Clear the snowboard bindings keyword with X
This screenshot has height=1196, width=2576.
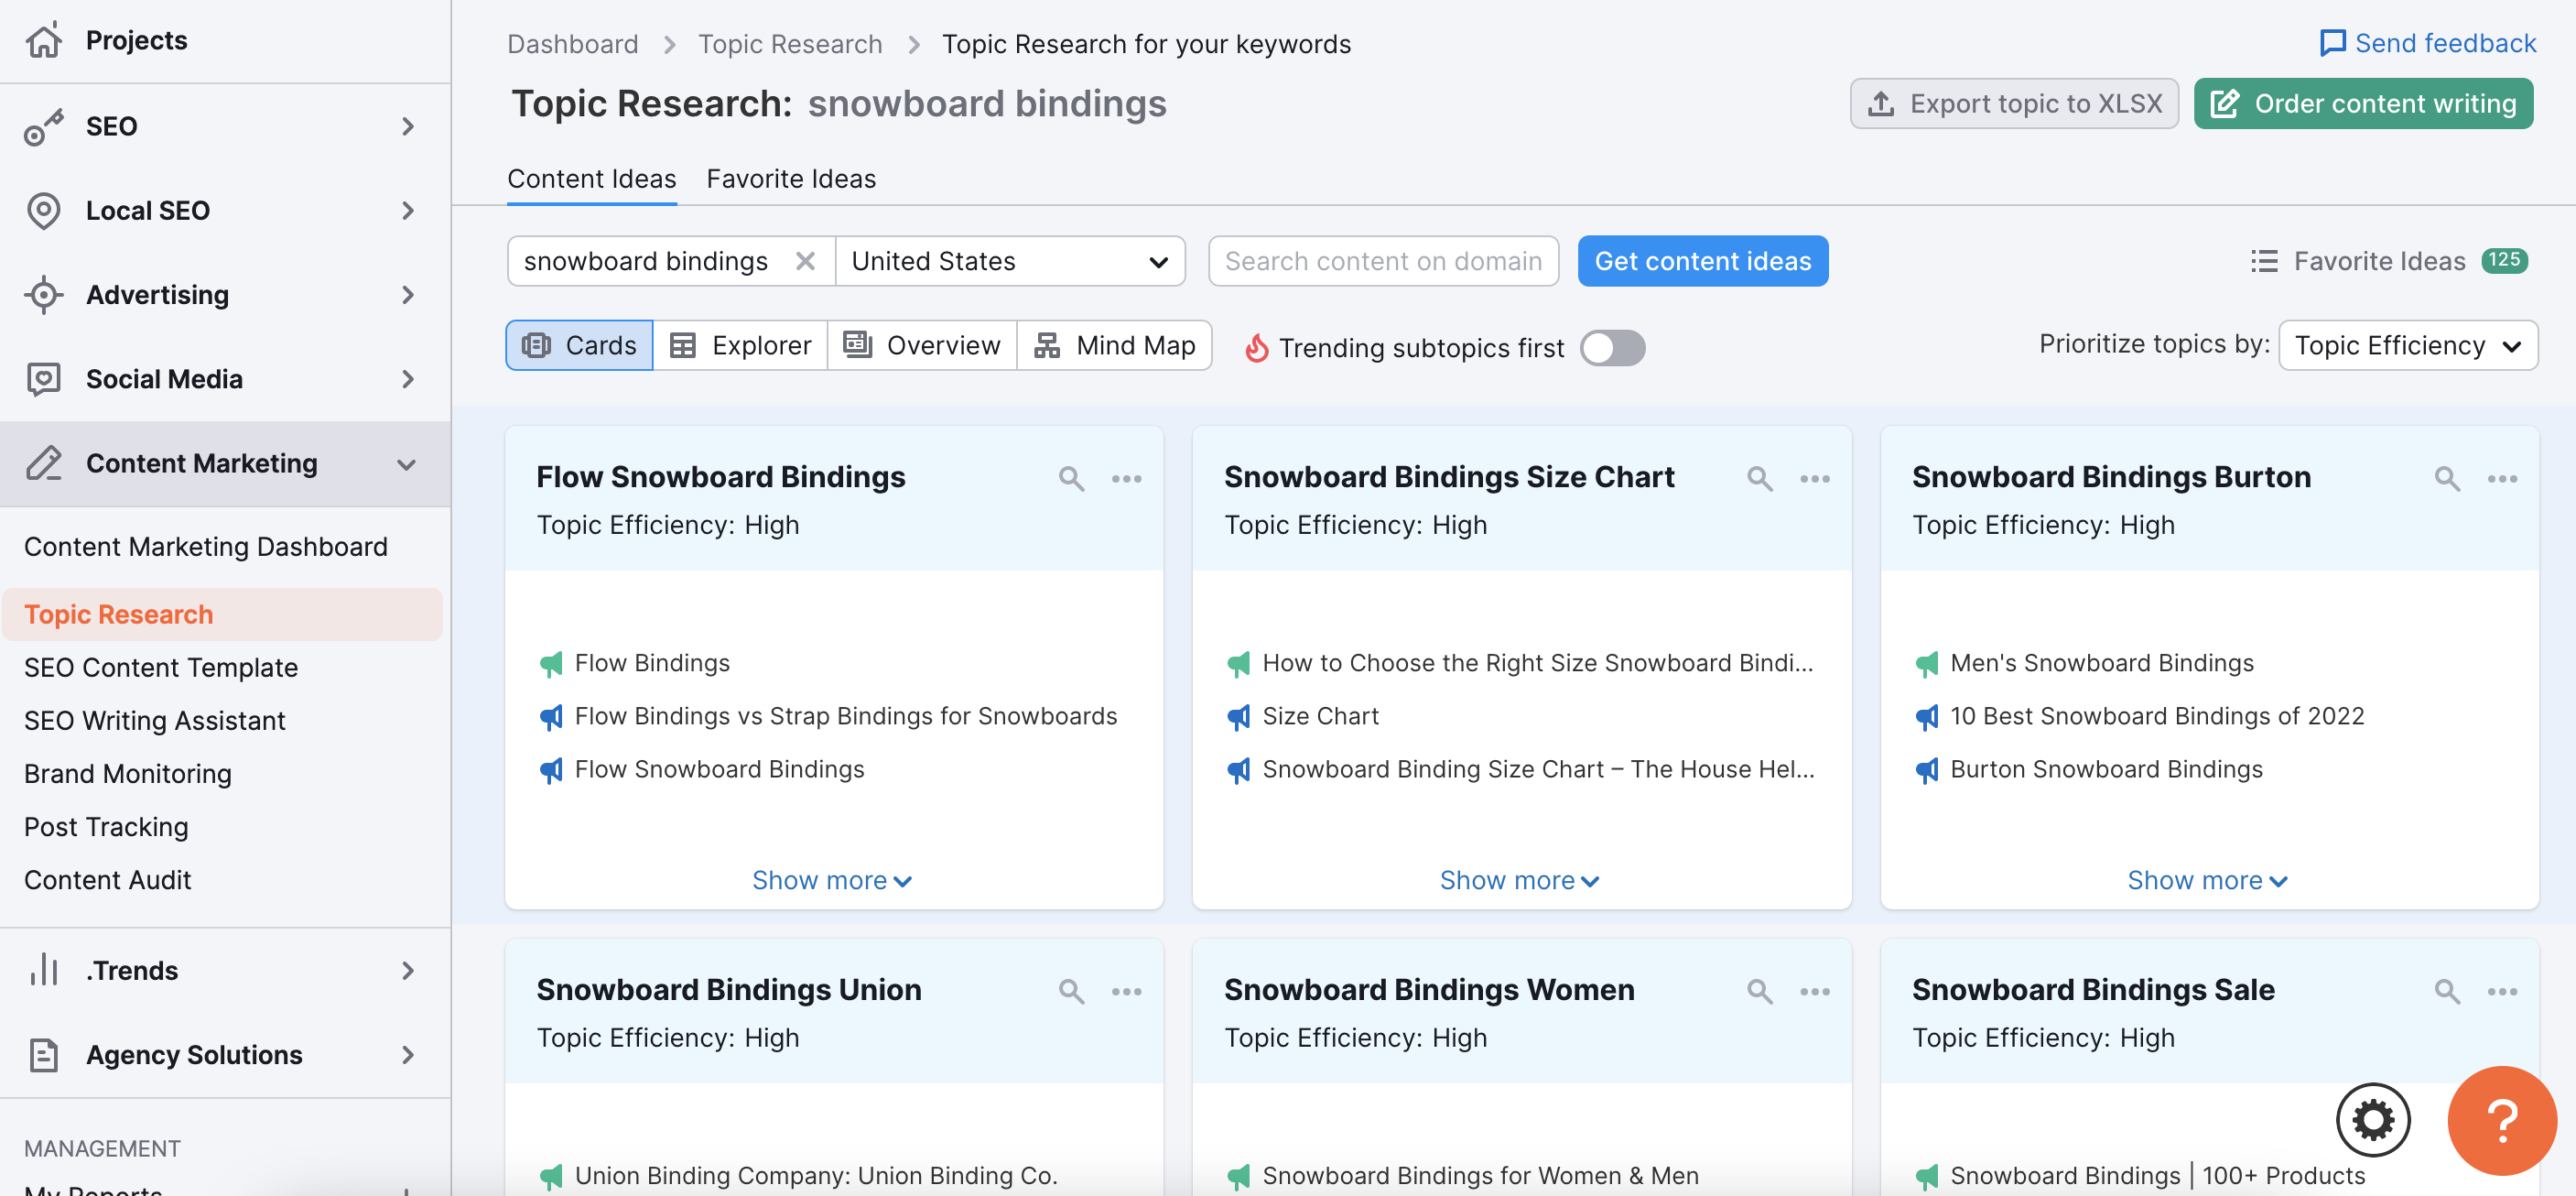pos(804,261)
